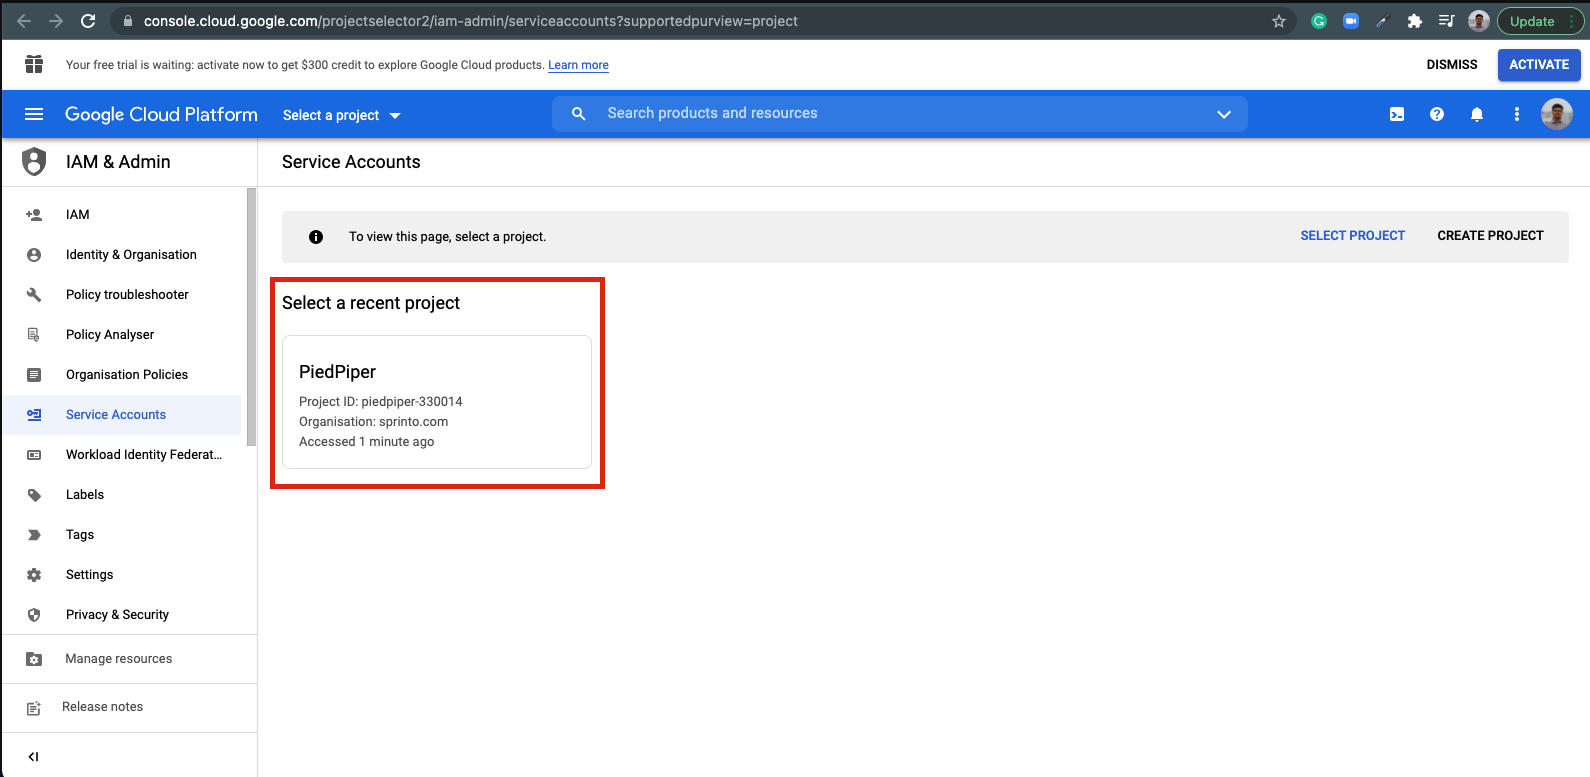Click the info icon in project notice
The width and height of the screenshot is (1590, 777).
(316, 237)
